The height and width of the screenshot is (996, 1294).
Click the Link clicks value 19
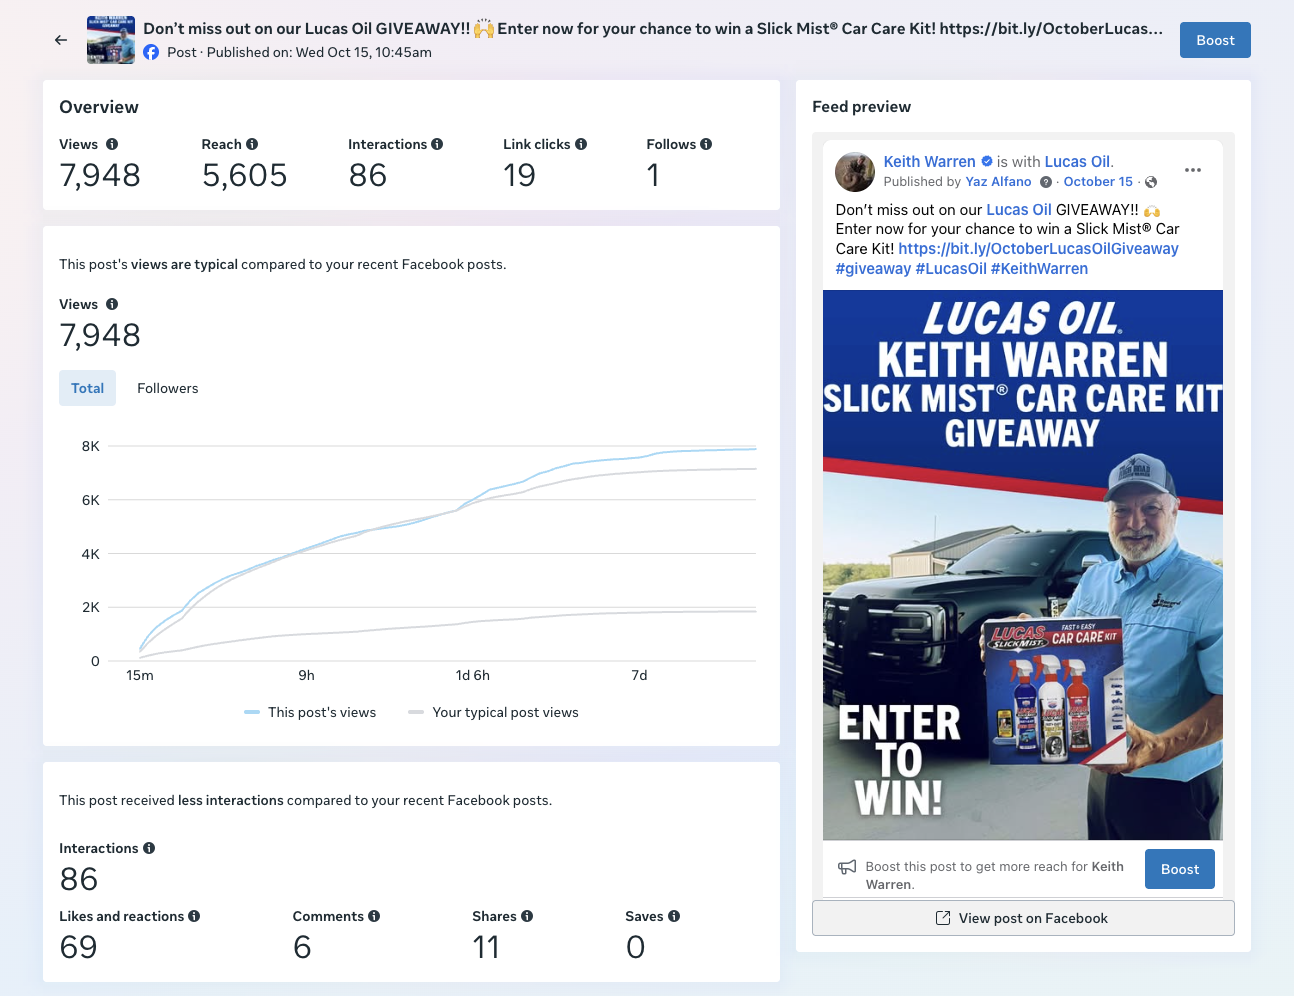pyautogui.click(x=519, y=176)
